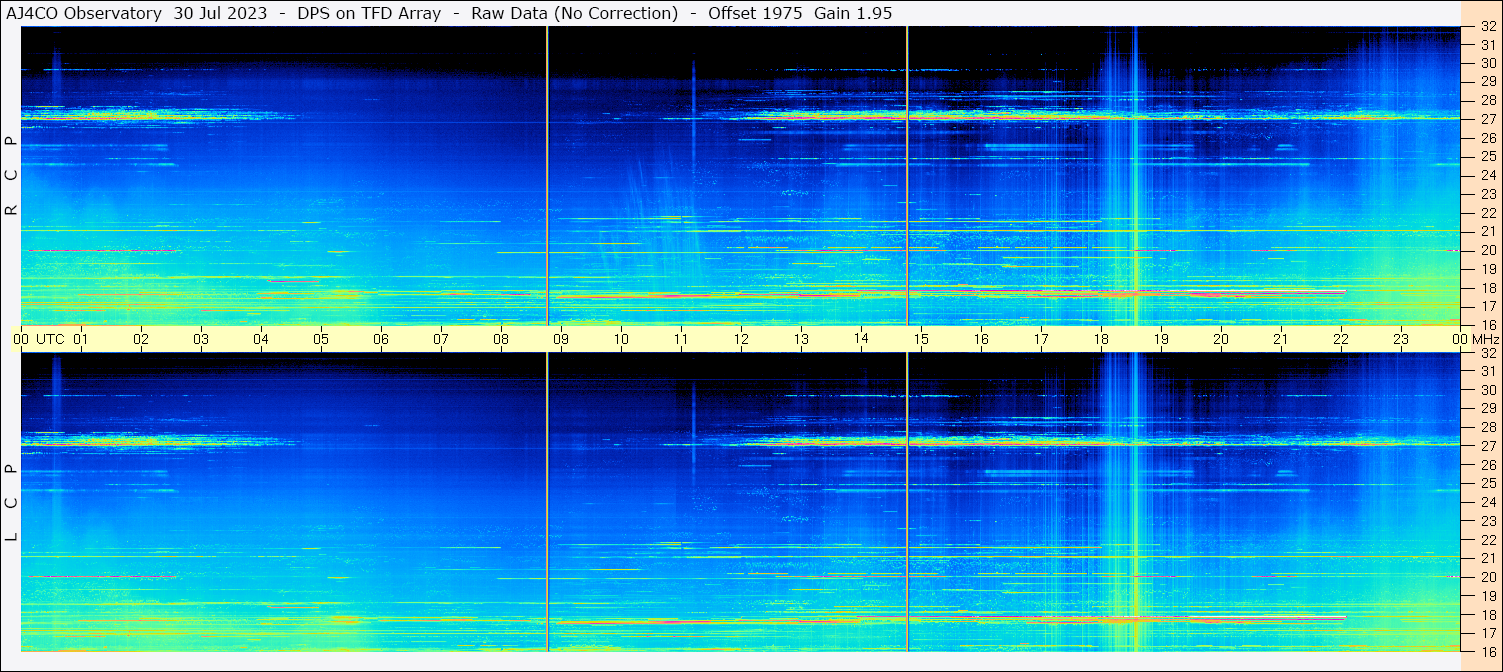The width and height of the screenshot is (1503, 672).
Task: Select the '11' hour label on time axis
Action: [681, 339]
